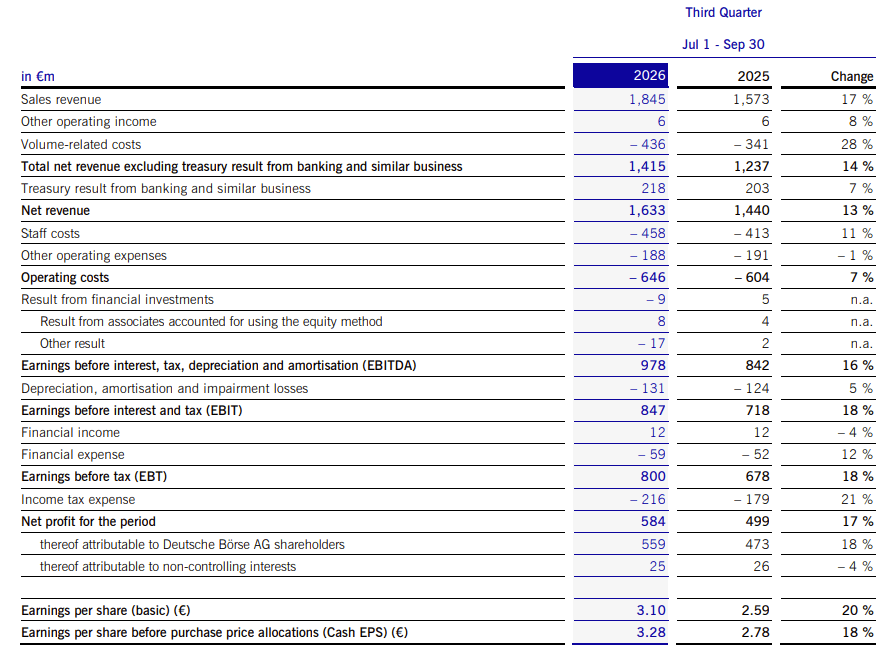Click 'Result from associates accounted for using the equity method'
The image size is (882, 654).
pos(211,321)
